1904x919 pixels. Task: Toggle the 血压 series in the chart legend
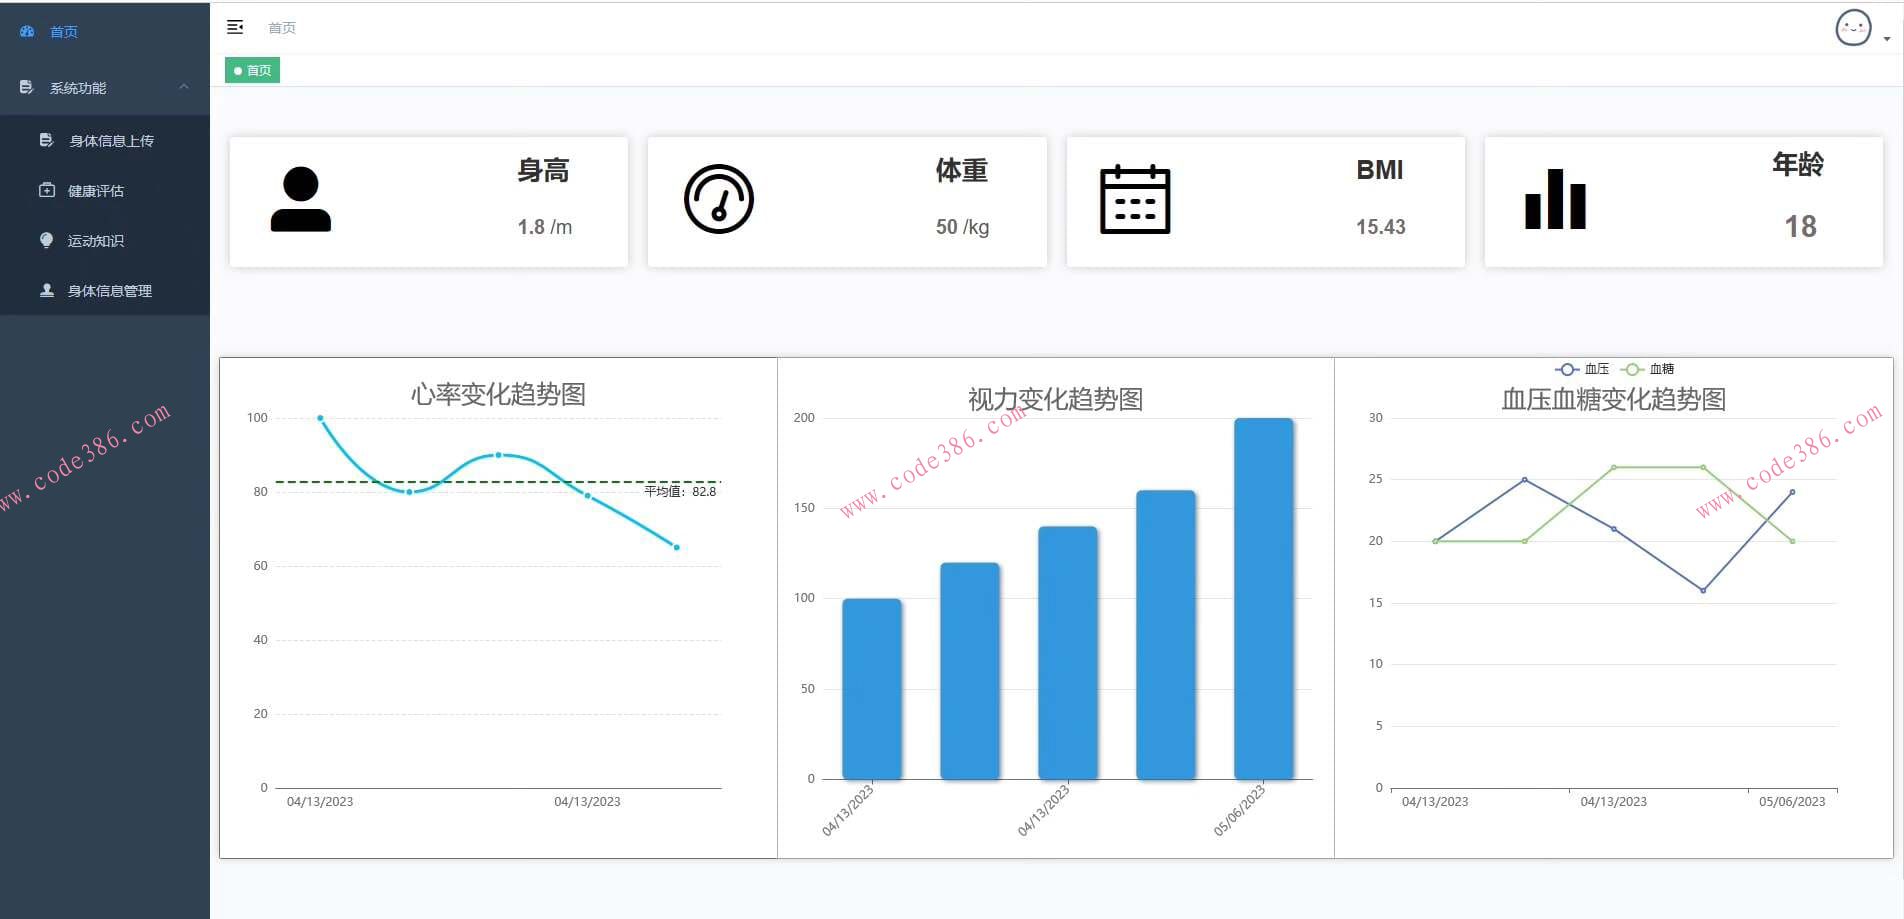(1580, 369)
